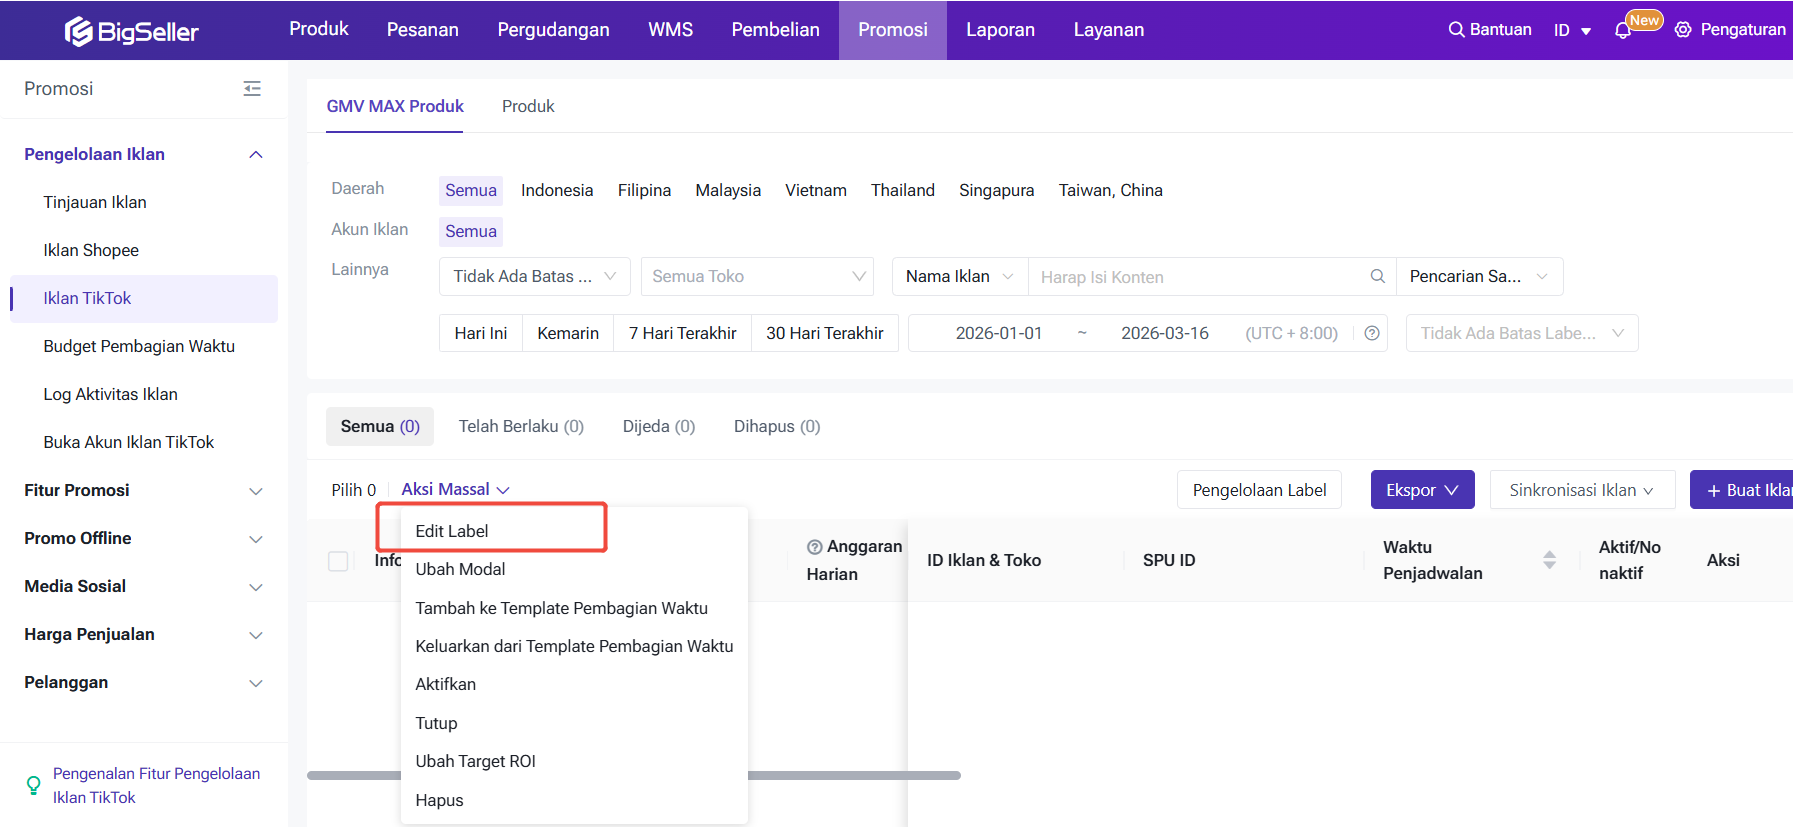Click the Pengaturan gear icon
This screenshot has width=1793, height=827.
(x=1683, y=30)
